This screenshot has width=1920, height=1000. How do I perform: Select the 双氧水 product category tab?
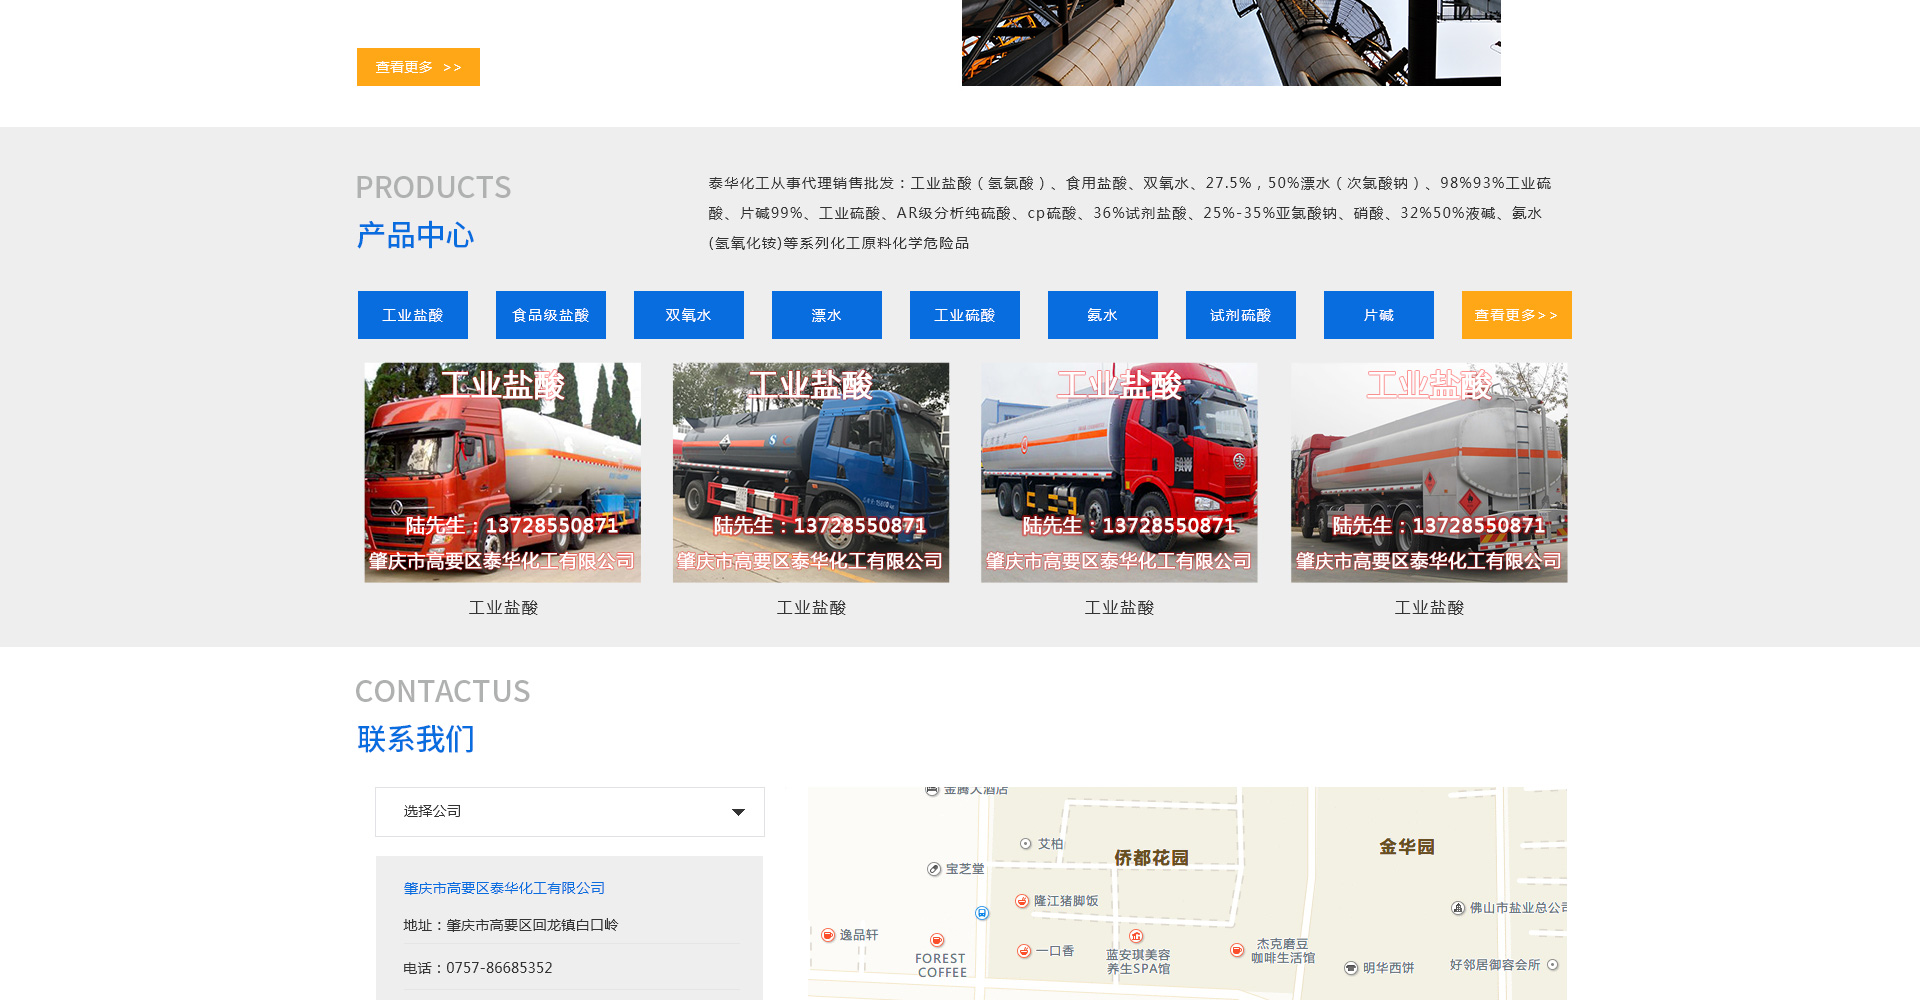click(x=688, y=315)
